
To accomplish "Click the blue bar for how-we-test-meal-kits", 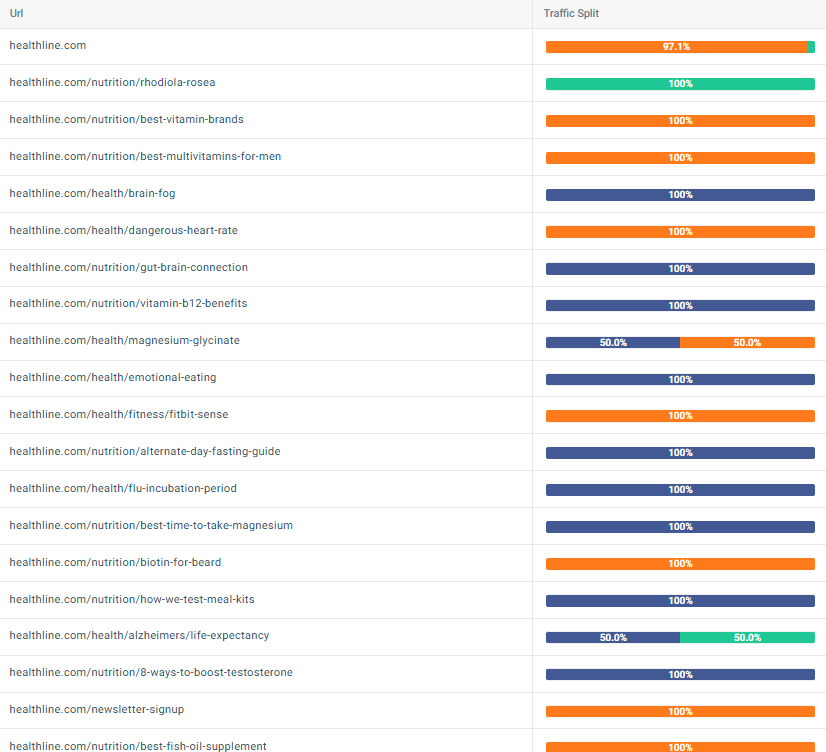I will pos(680,600).
